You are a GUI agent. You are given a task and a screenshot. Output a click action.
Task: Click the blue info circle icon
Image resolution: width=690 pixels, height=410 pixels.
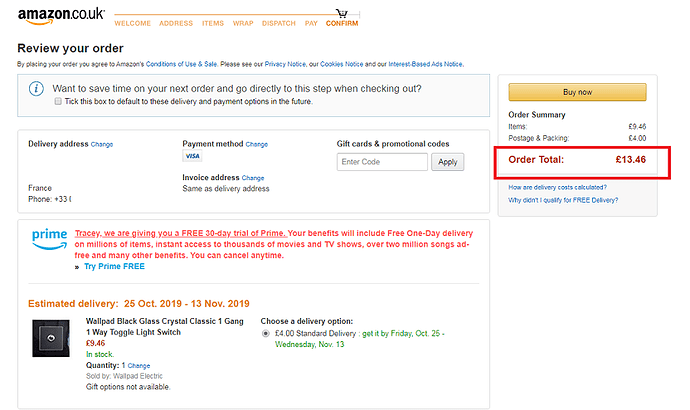[36, 89]
